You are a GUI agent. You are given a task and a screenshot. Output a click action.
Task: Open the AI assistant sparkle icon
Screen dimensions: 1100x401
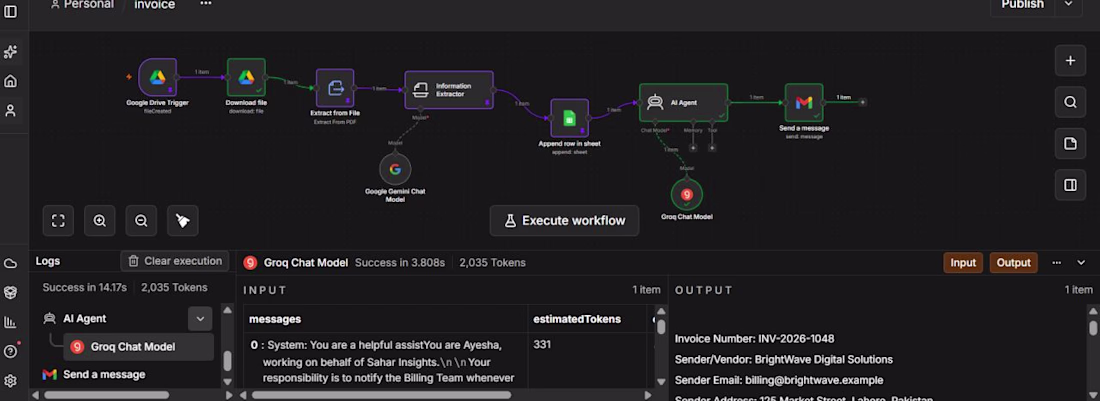point(11,52)
